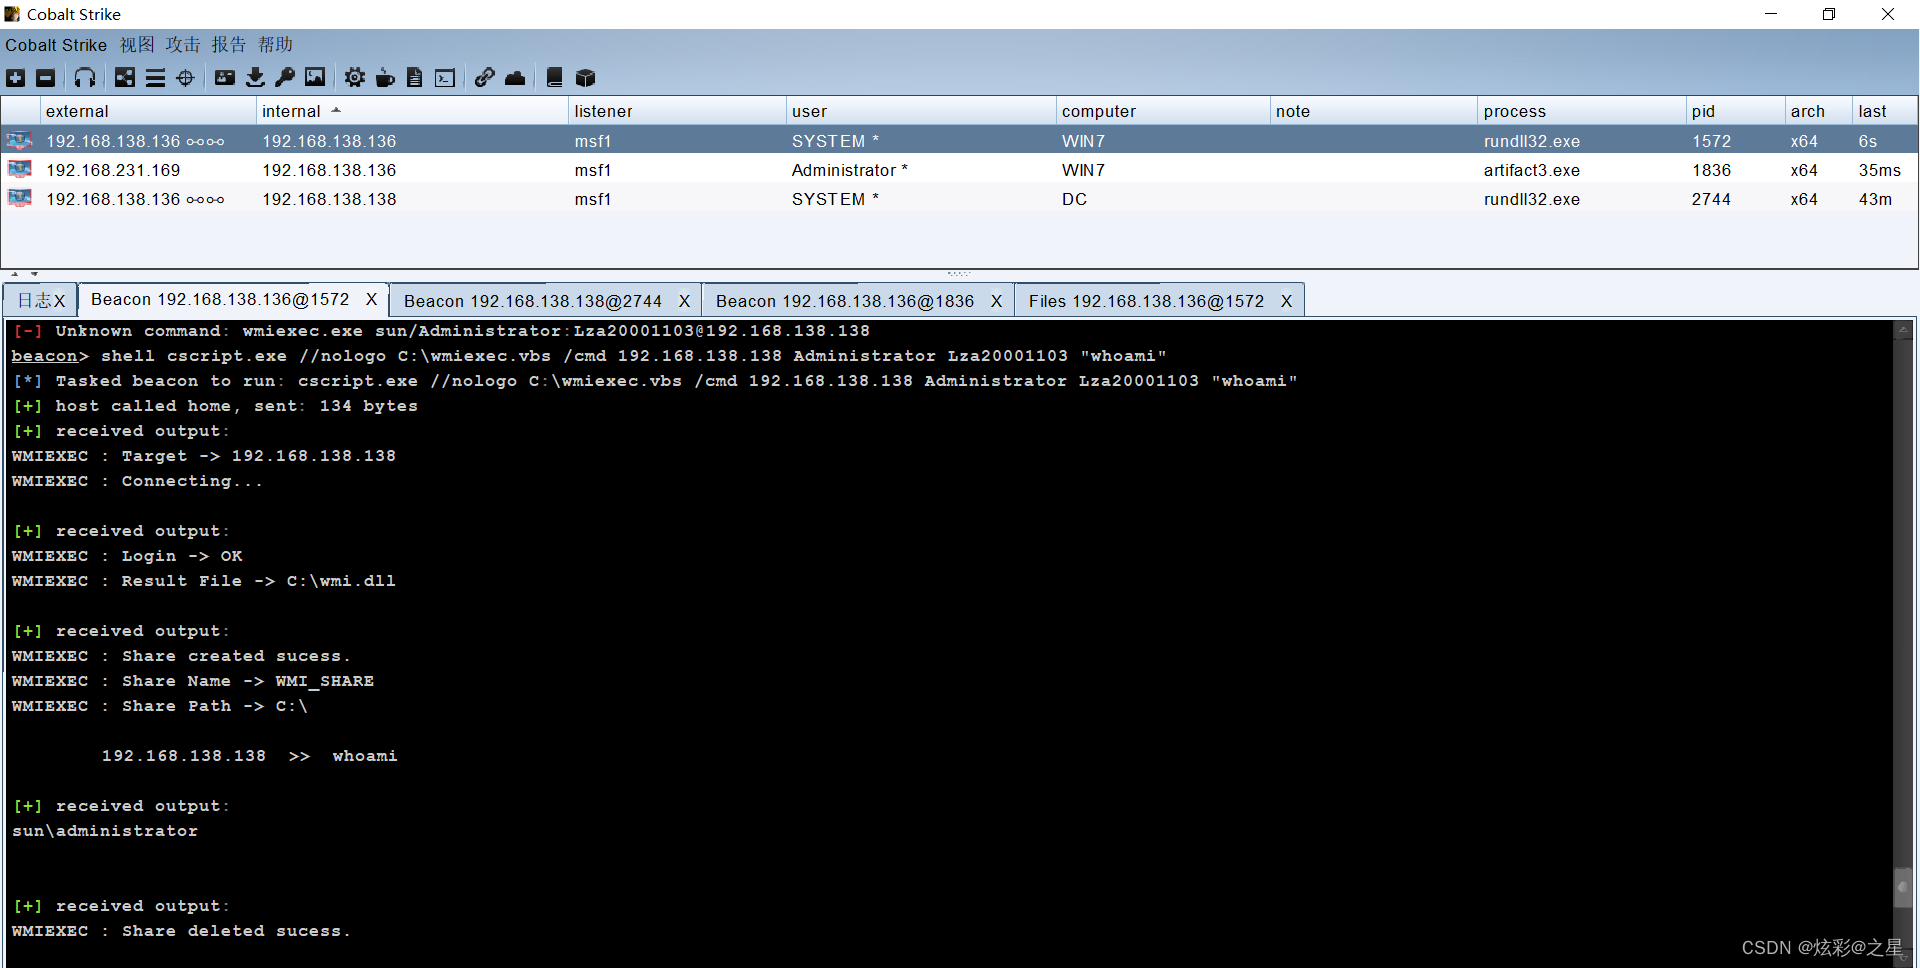The width and height of the screenshot is (1920, 968).
Task: Open the Screenshots picture icon
Action: tap(315, 78)
